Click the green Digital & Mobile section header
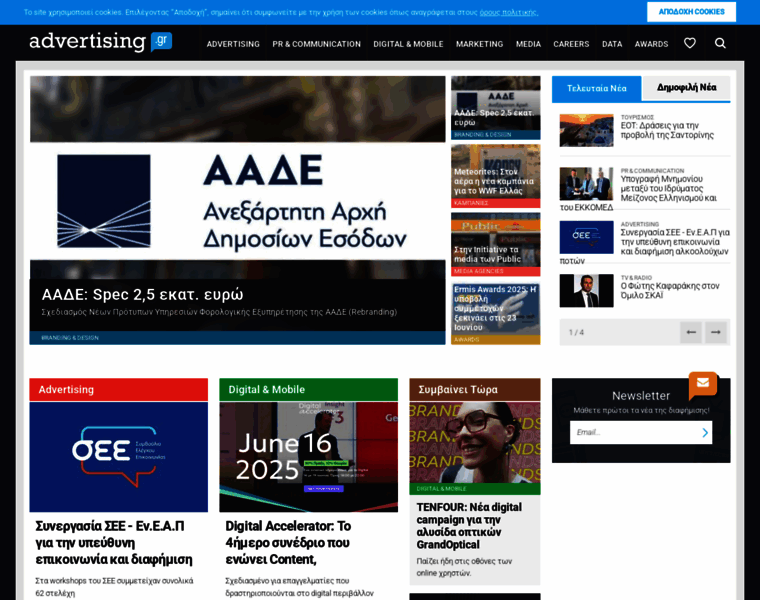The image size is (760, 600). (309, 390)
